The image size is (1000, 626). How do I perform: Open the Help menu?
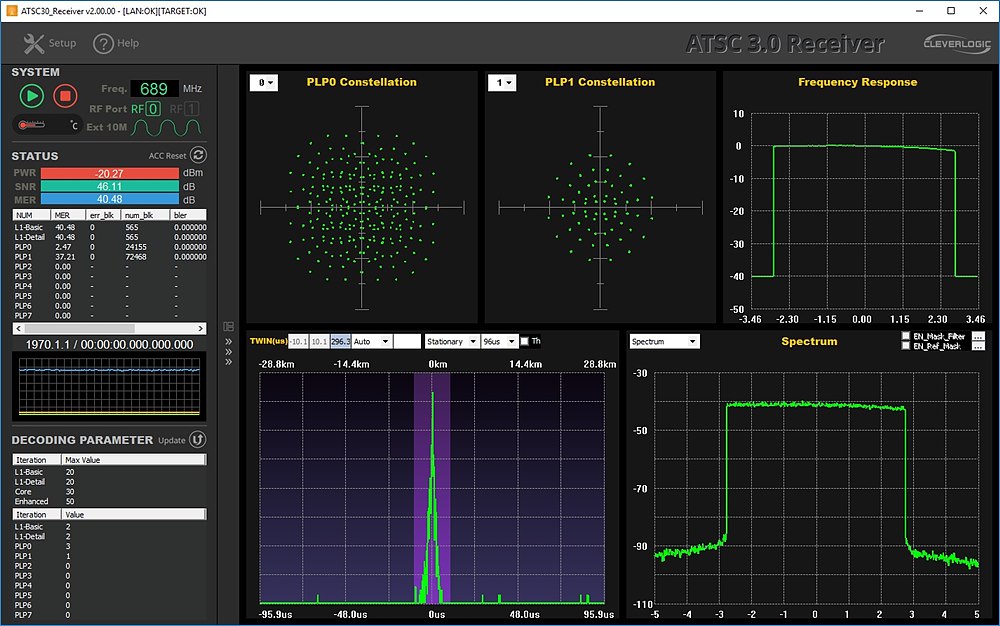[116, 43]
